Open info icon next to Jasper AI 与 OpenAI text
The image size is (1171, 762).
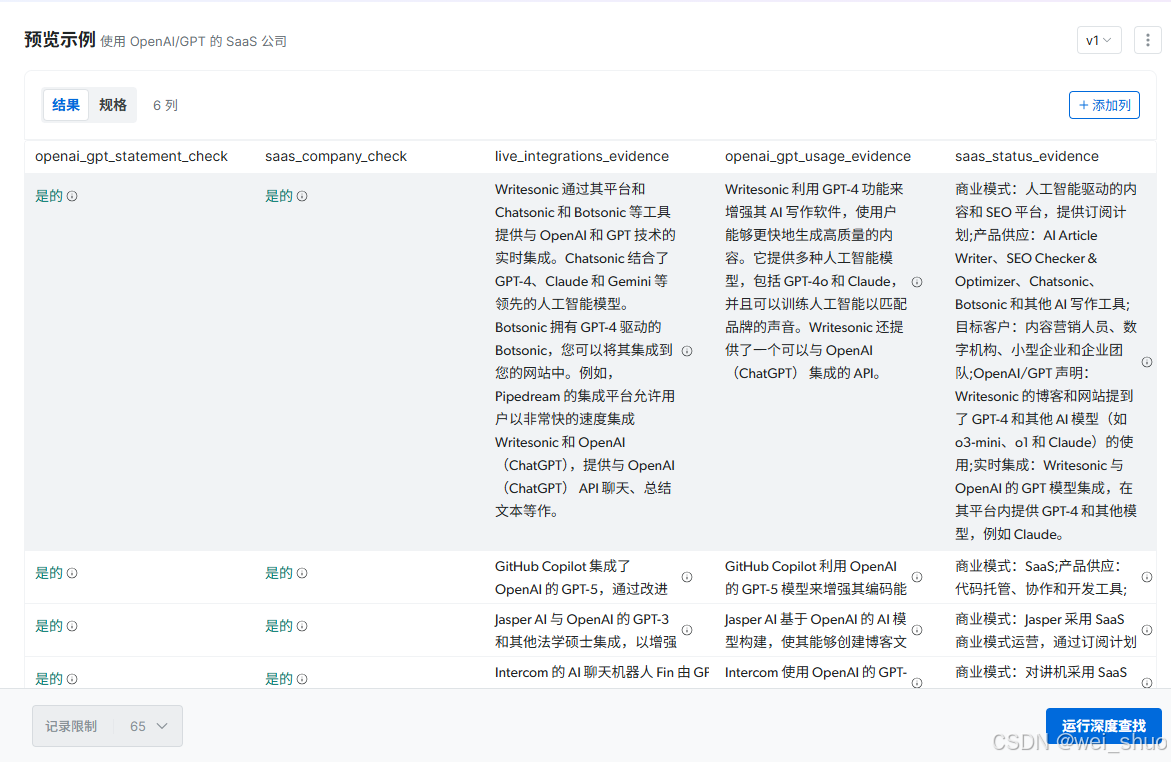[x=687, y=631]
